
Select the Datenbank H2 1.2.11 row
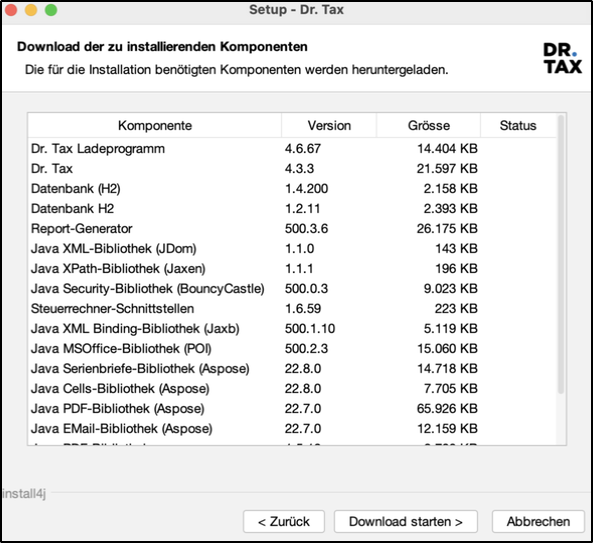click(292, 209)
